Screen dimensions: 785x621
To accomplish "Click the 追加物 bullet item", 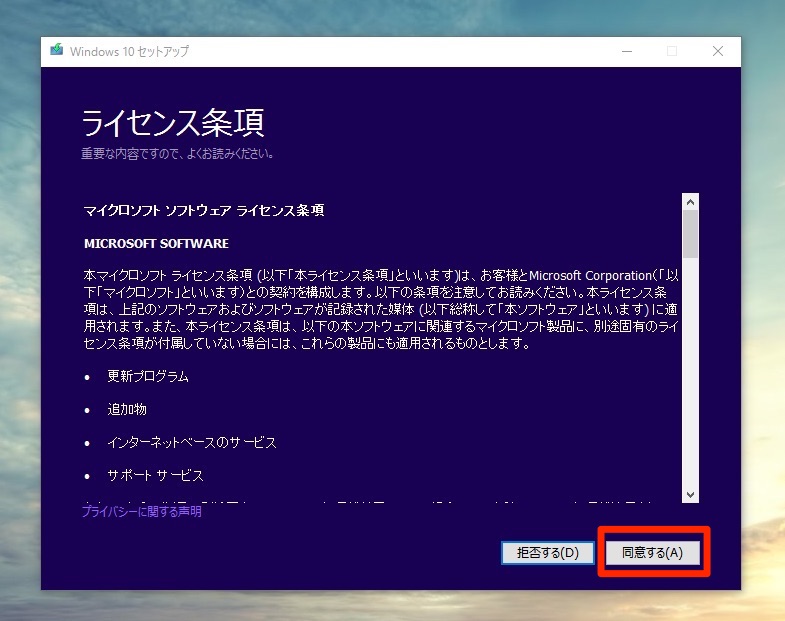I will pyautogui.click(x=128, y=410).
